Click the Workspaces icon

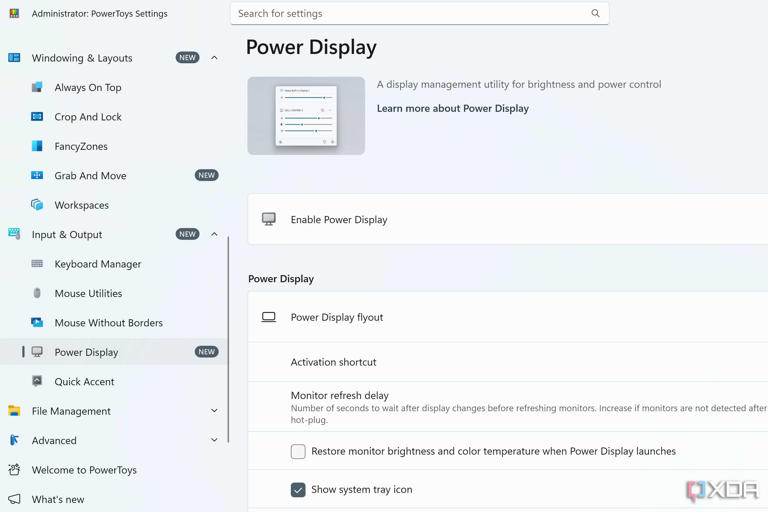[37, 205]
